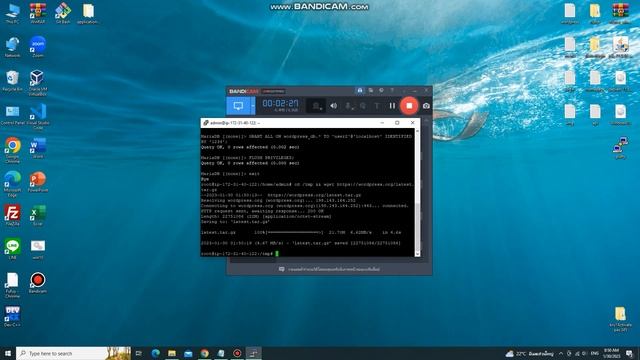This screenshot has width=640, height=360.
Task: Launch PowerPoint from desktop
Action: tap(38, 182)
